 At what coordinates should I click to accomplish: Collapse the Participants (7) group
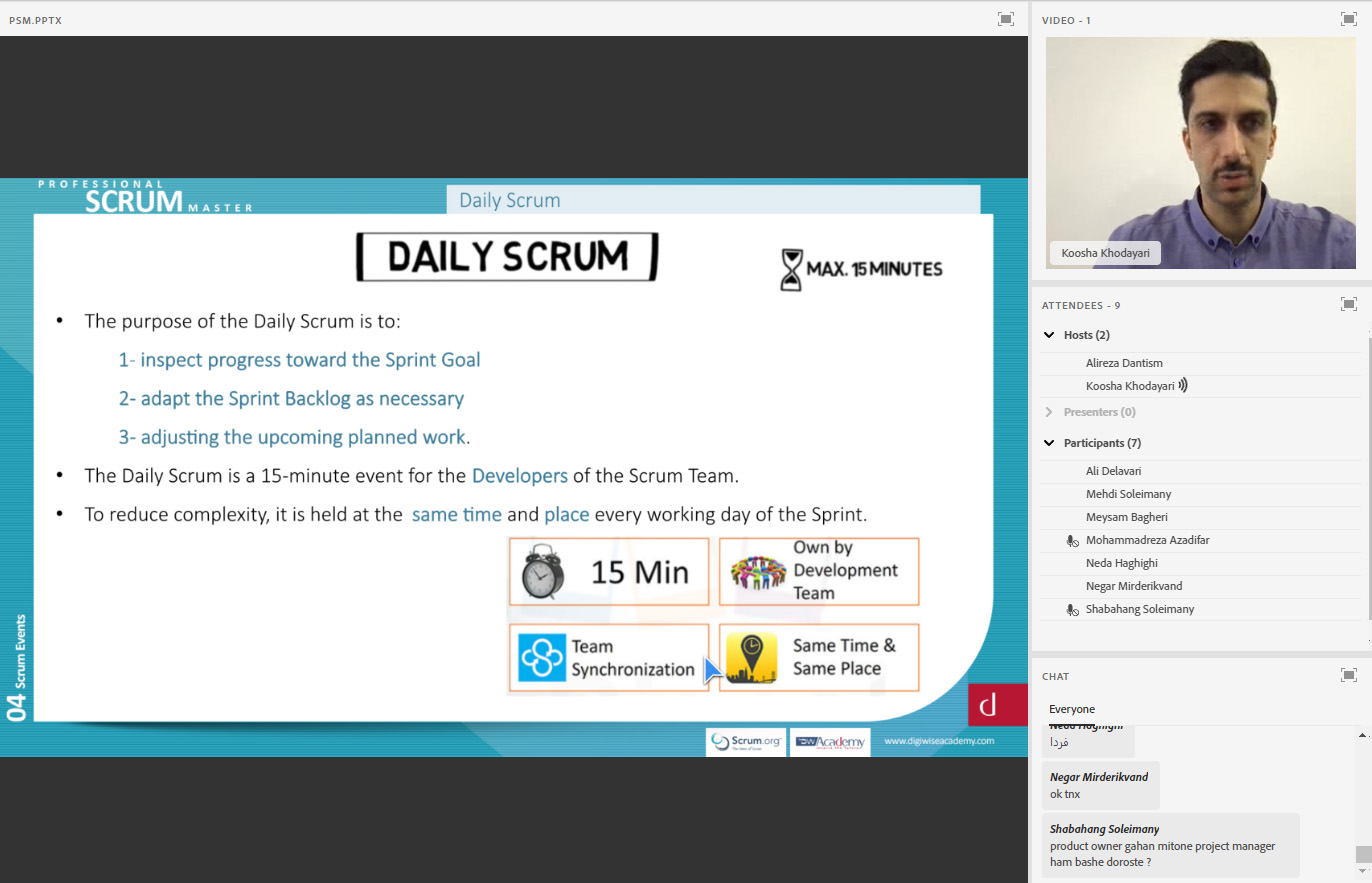pyautogui.click(x=1049, y=443)
